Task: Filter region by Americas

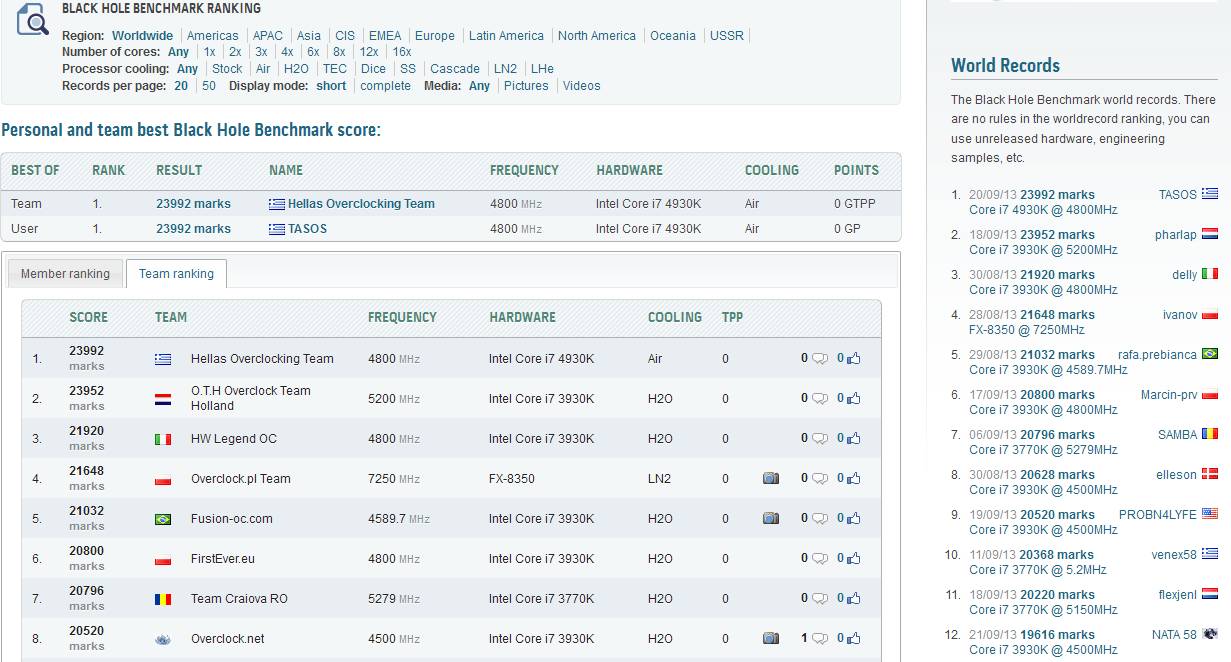Action: click(x=213, y=36)
